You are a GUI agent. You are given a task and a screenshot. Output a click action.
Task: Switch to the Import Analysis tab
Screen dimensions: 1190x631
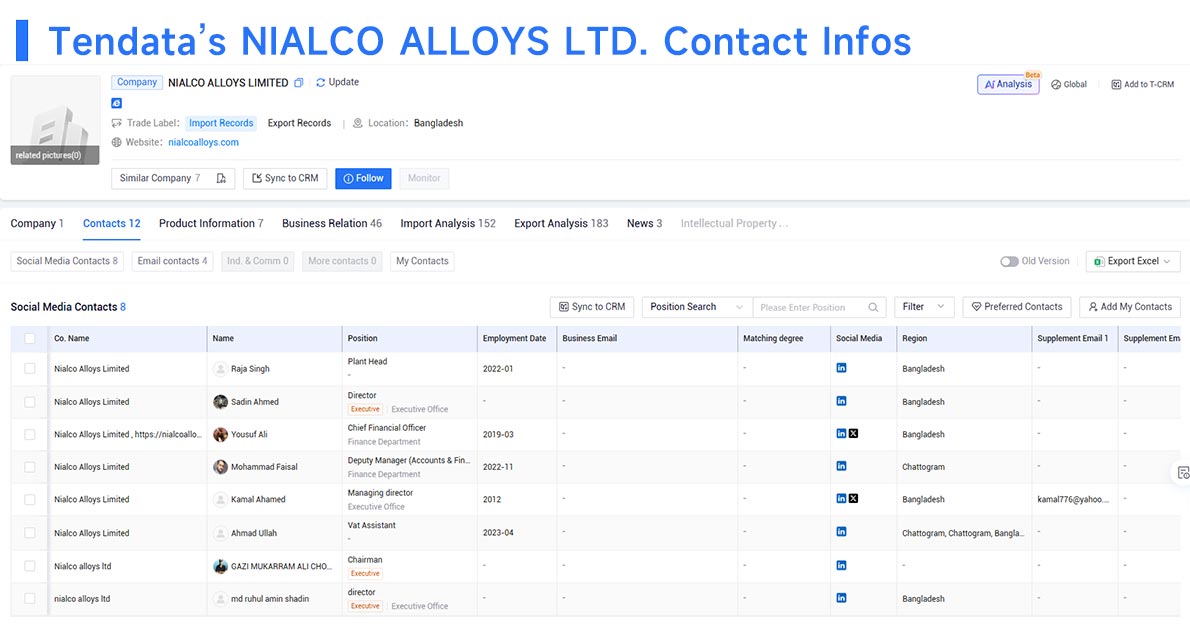(x=448, y=223)
